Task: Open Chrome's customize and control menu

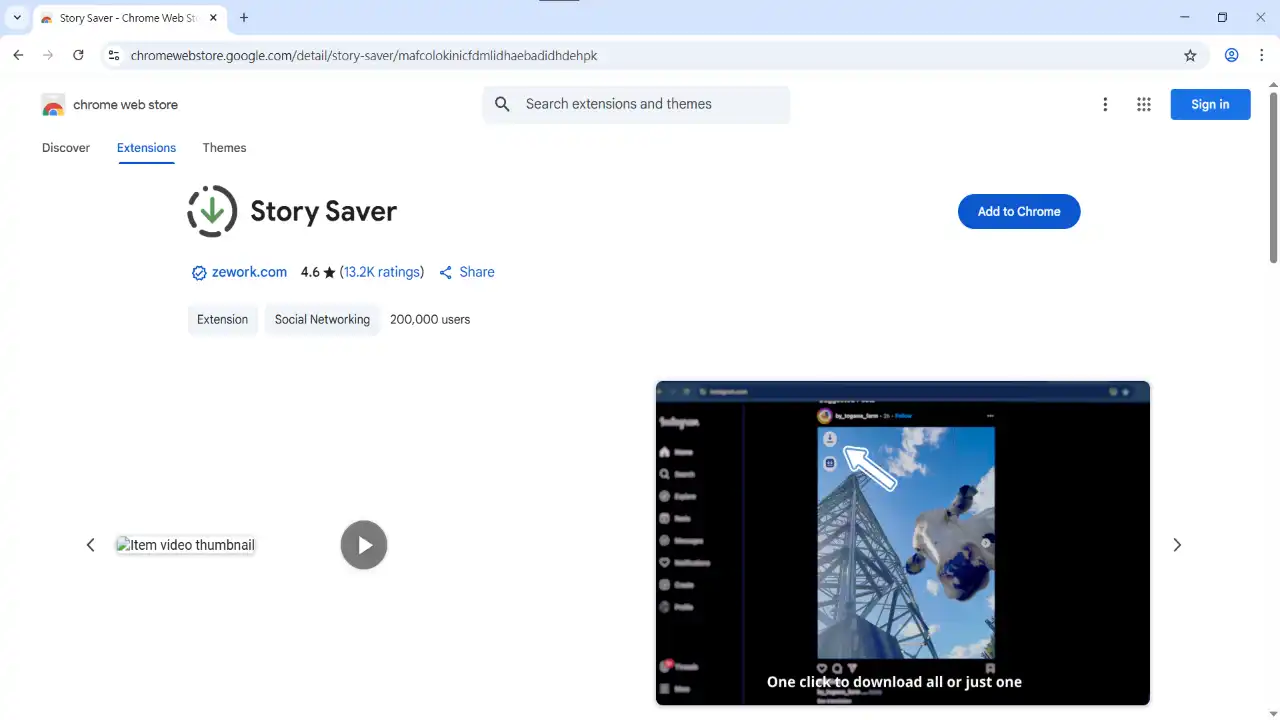Action: point(1260,55)
